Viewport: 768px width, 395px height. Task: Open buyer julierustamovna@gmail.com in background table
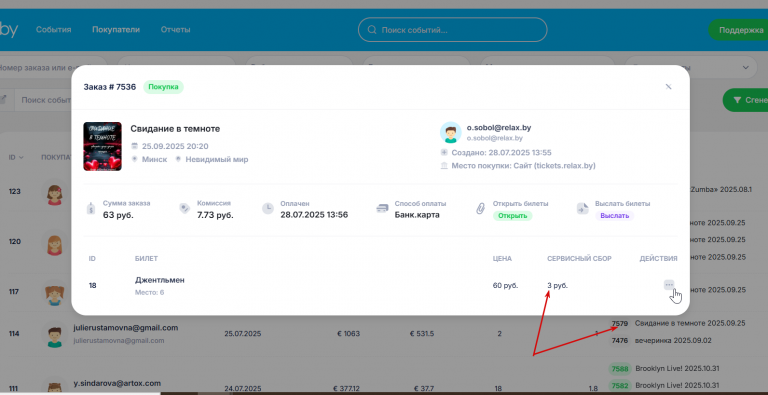point(126,327)
